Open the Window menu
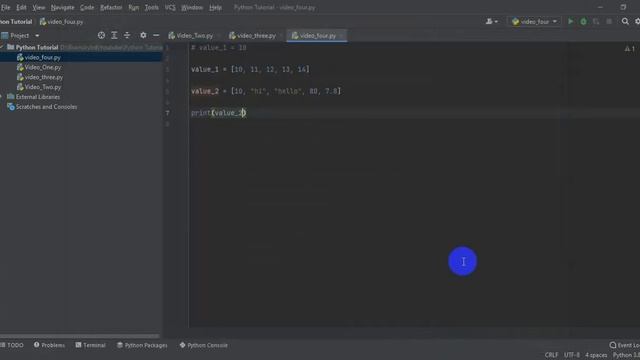Screen dimensions: 640x360 click(192, 7)
